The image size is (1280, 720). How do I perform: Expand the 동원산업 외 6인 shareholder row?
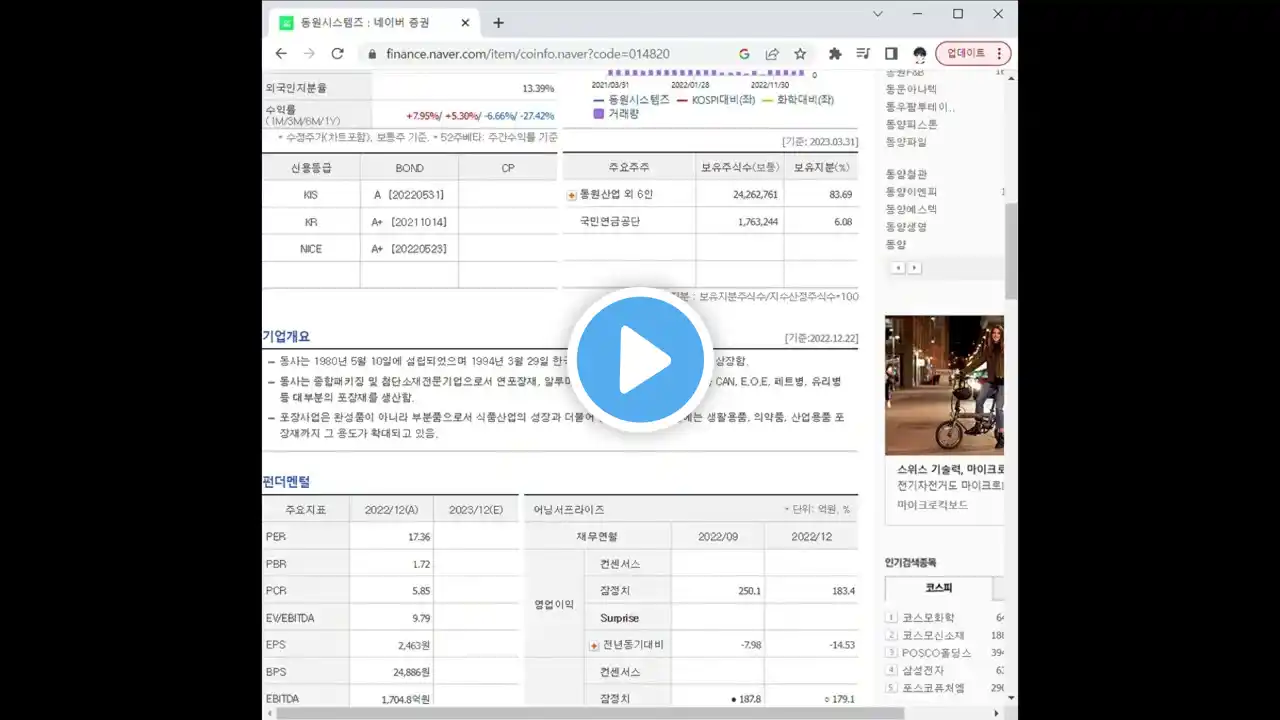click(572, 195)
